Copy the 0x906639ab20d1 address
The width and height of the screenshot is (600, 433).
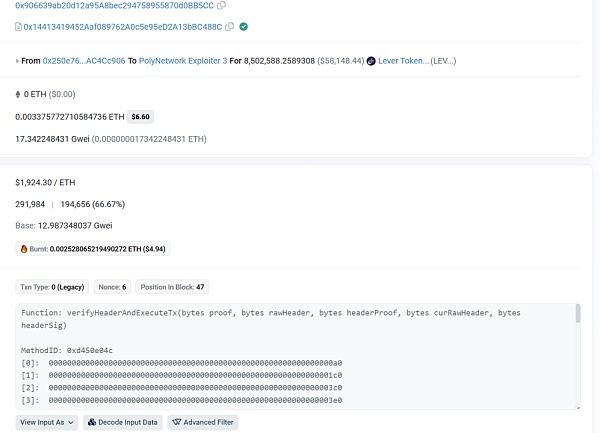pyautogui.click(x=221, y=5)
